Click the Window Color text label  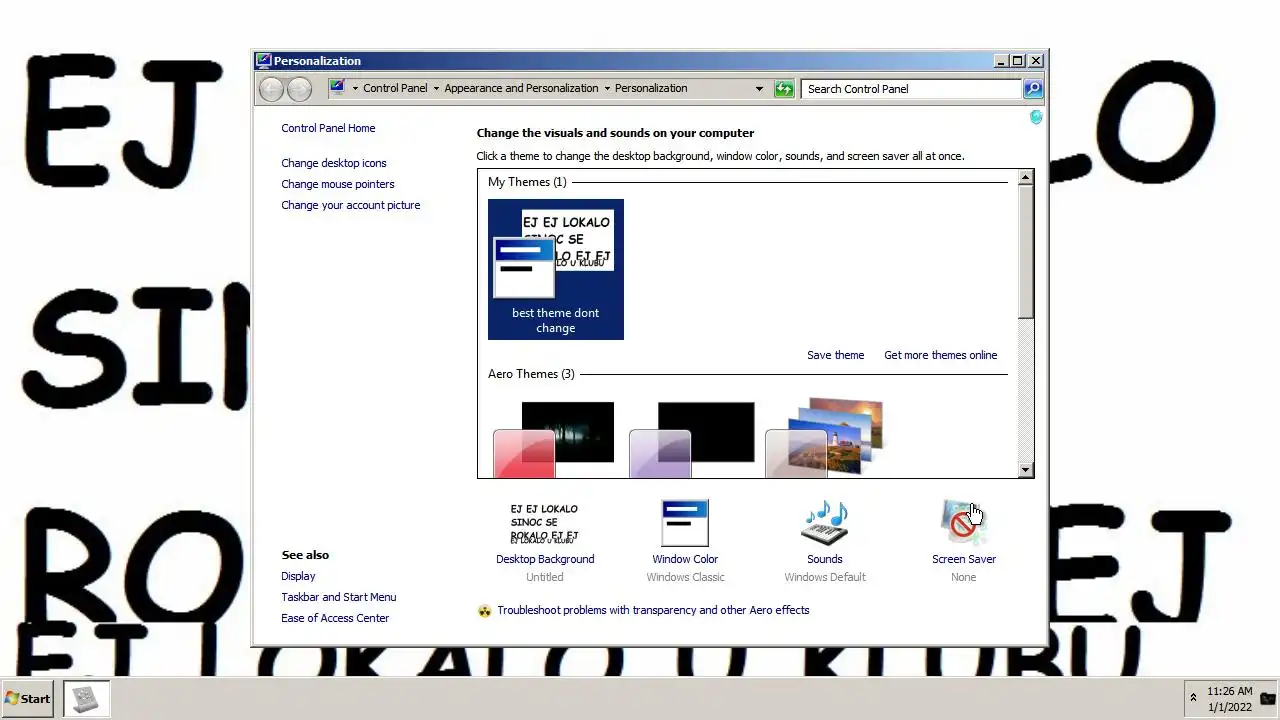[x=685, y=559]
